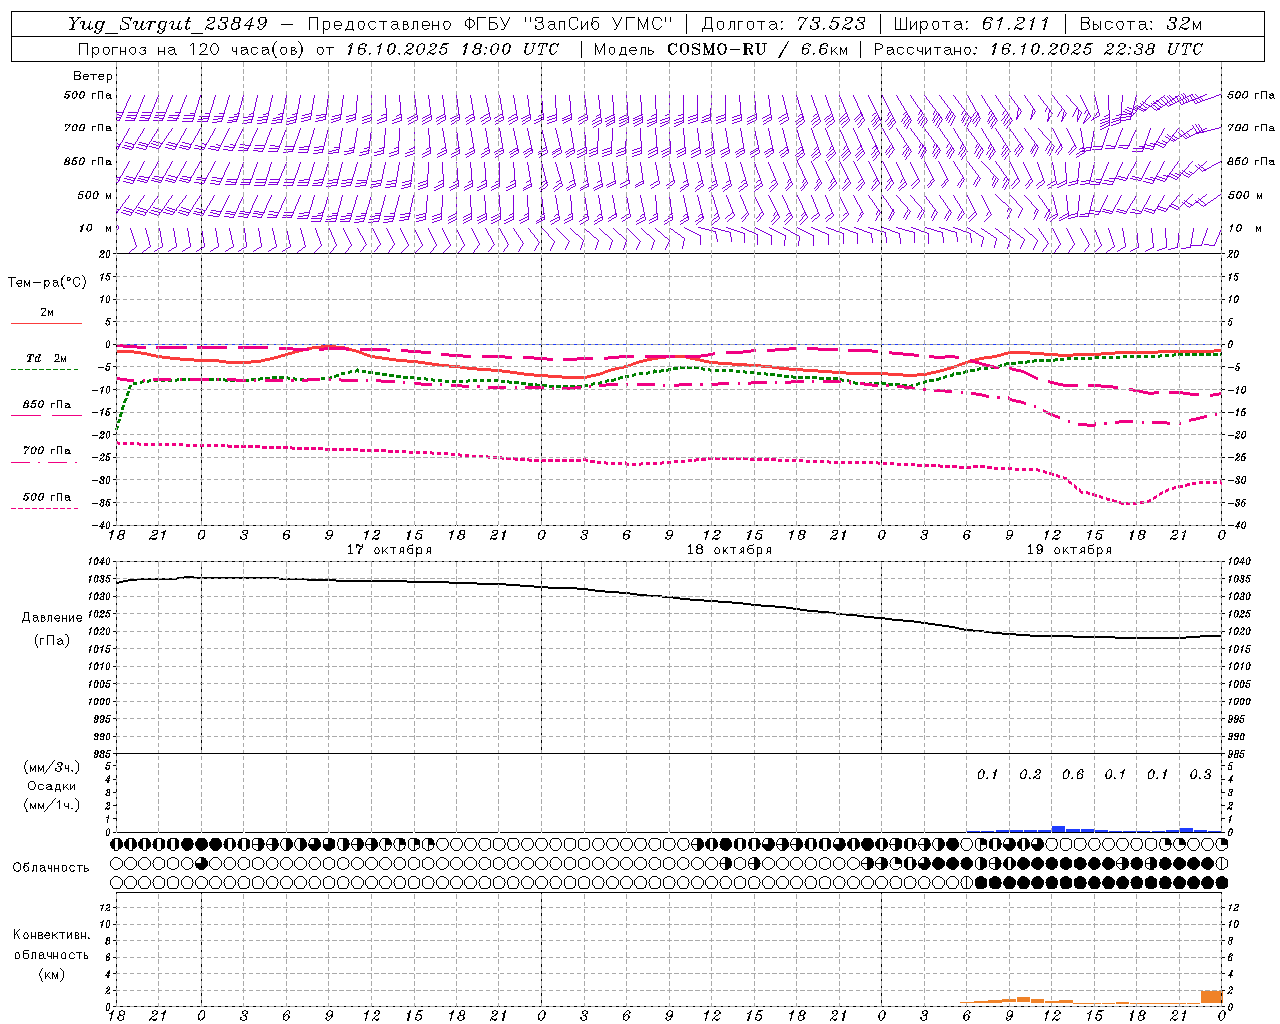Click the 0.6 precipitation value
Viewport: 1280px width, 1024px height.
click(x=1073, y=775)
